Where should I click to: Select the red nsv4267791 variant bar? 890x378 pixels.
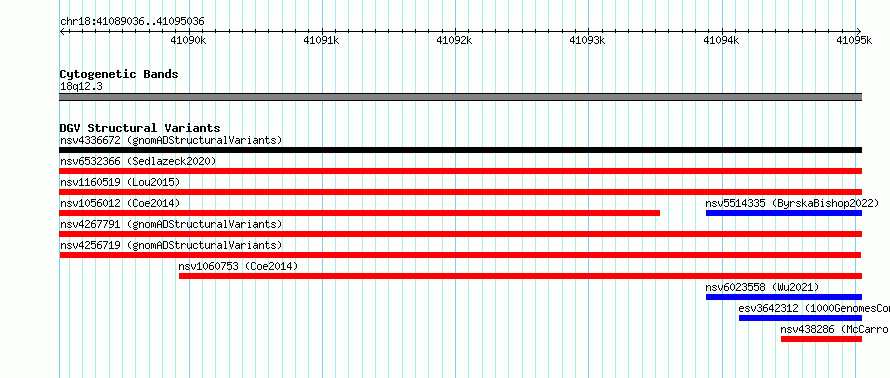pyautogui.click(x=460, y=234)
